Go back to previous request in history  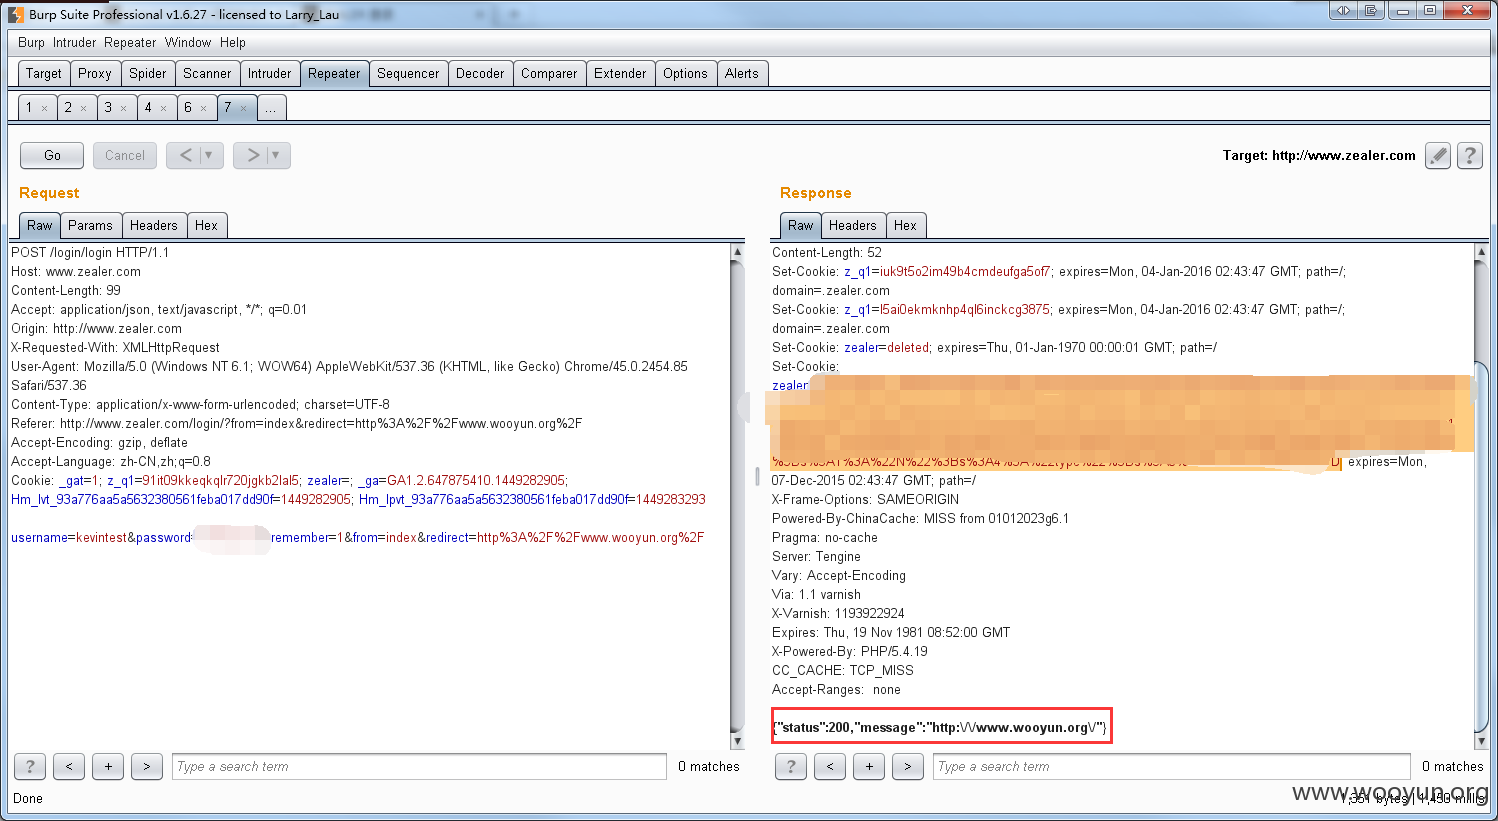click(x=185, y=155)
